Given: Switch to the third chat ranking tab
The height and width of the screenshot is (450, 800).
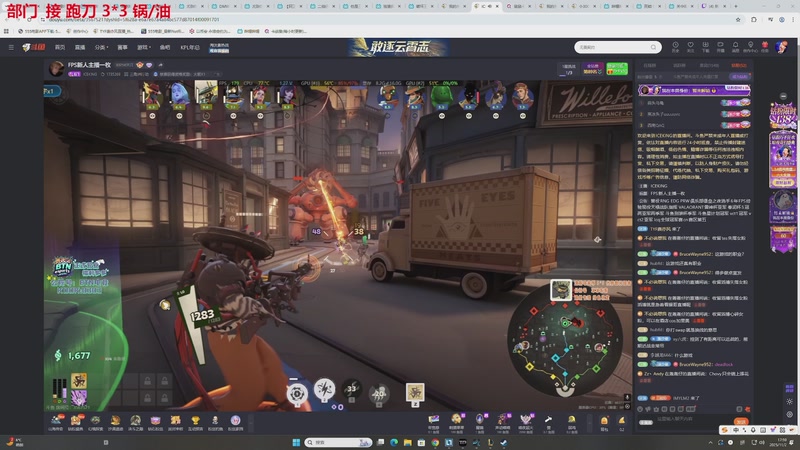Looking at the screenshot, I should click(708, 65).
